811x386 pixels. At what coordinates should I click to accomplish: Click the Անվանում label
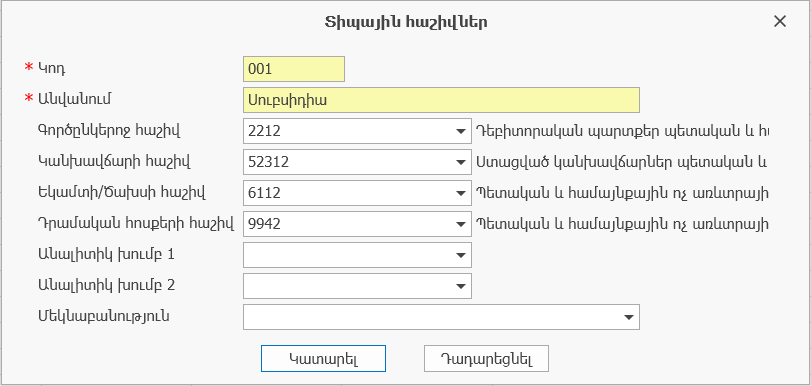click(x=74, y=99)
